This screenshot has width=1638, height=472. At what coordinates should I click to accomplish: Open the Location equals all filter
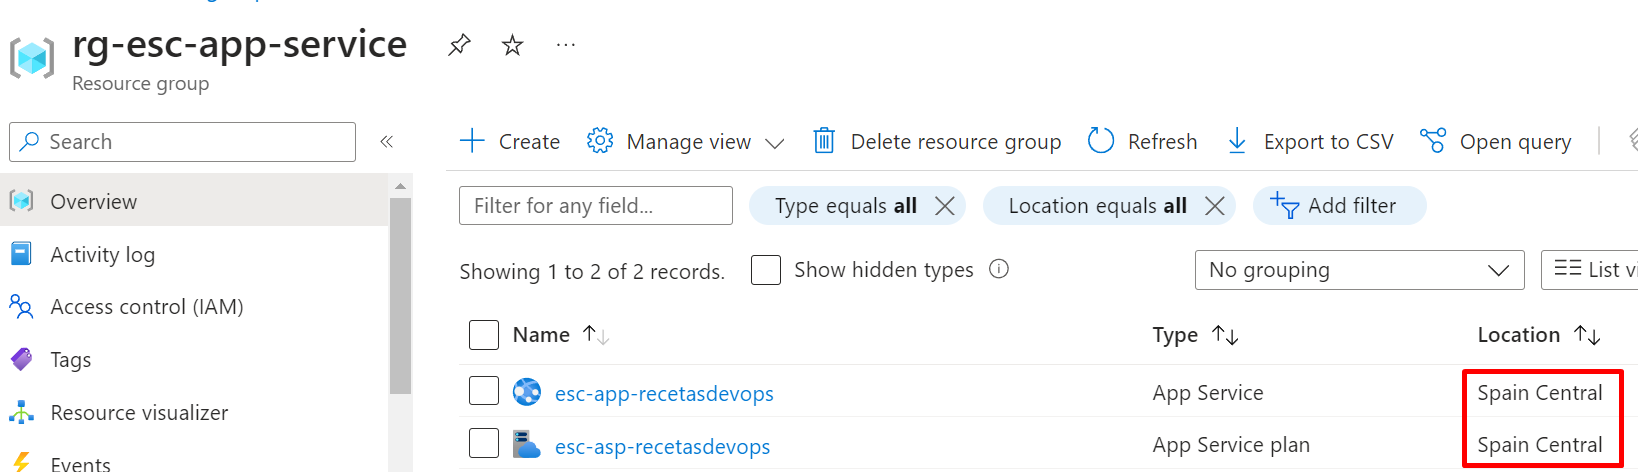coord(1097,206)
